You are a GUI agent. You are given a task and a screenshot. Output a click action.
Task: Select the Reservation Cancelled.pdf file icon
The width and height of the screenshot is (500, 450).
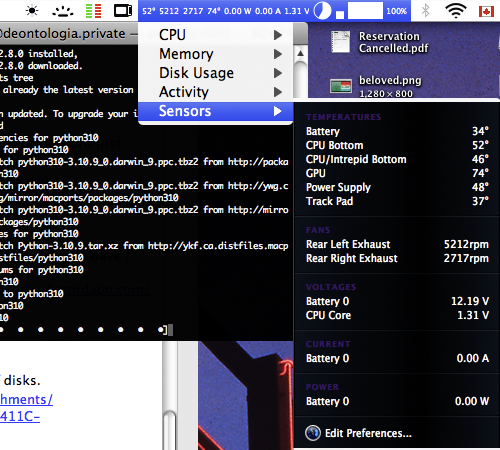point(340,41)
